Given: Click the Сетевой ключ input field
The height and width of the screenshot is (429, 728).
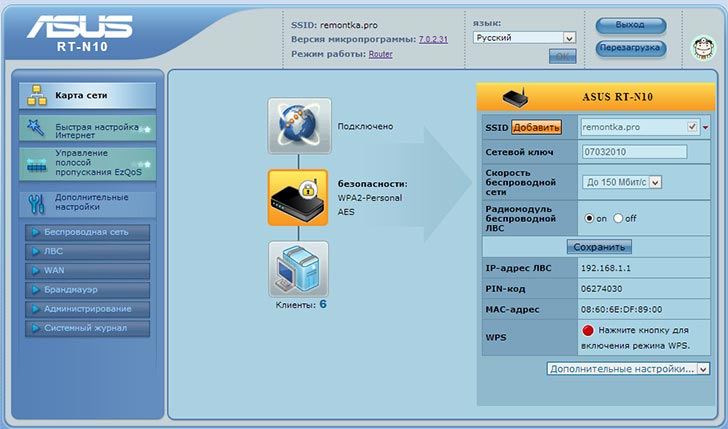Looking at the screenshot, I should (x=634, y=152).
